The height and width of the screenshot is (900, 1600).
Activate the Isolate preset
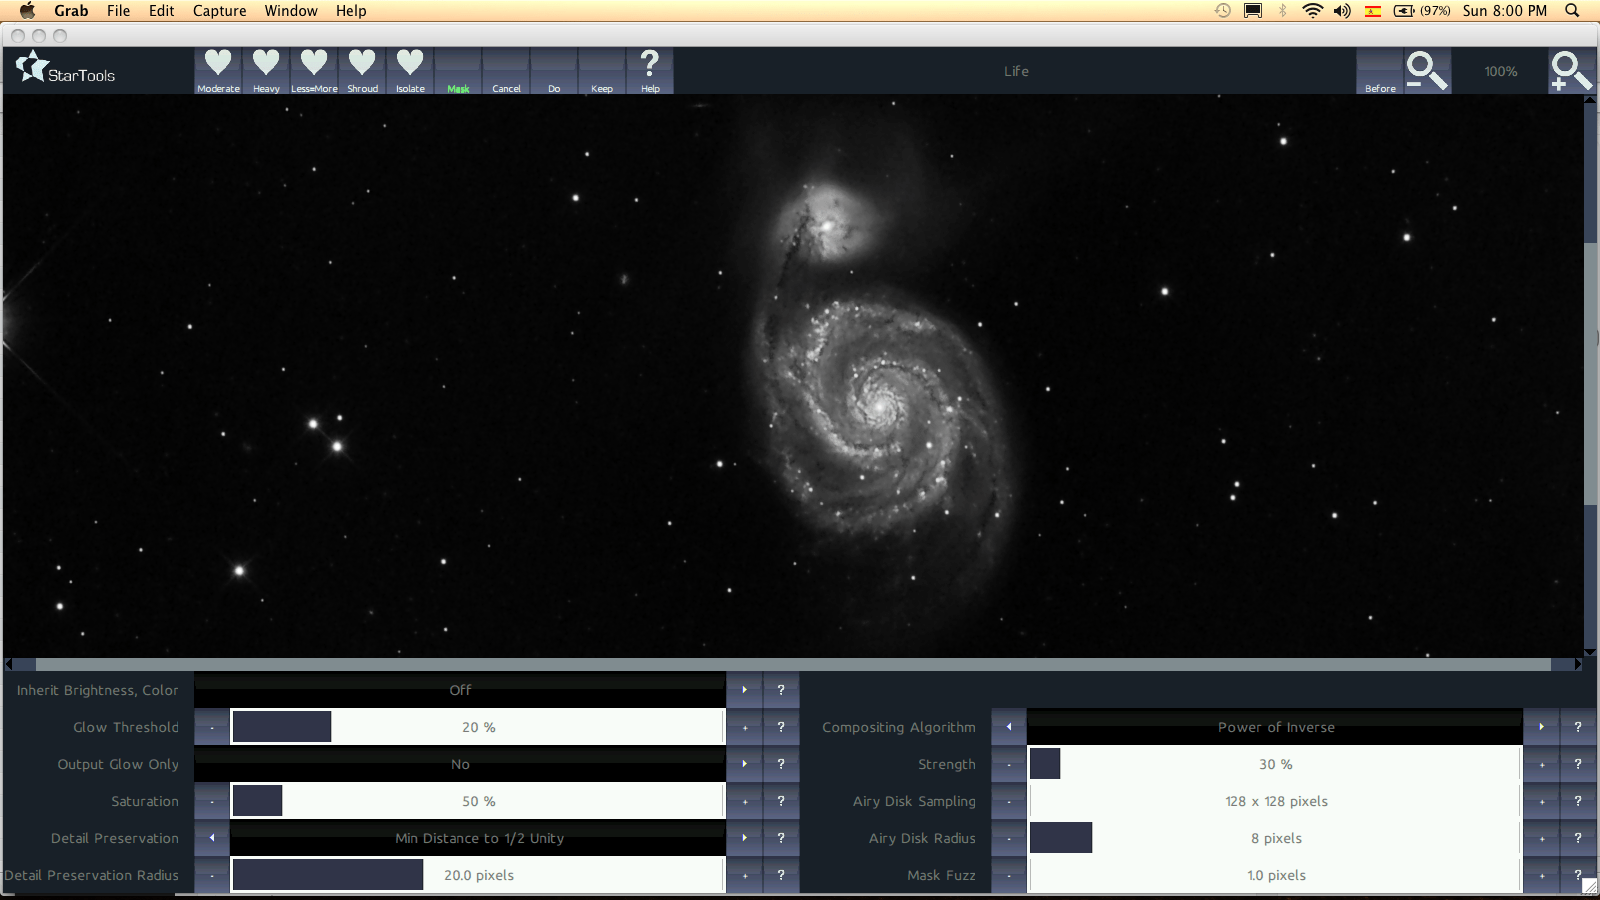coord(410,70)
